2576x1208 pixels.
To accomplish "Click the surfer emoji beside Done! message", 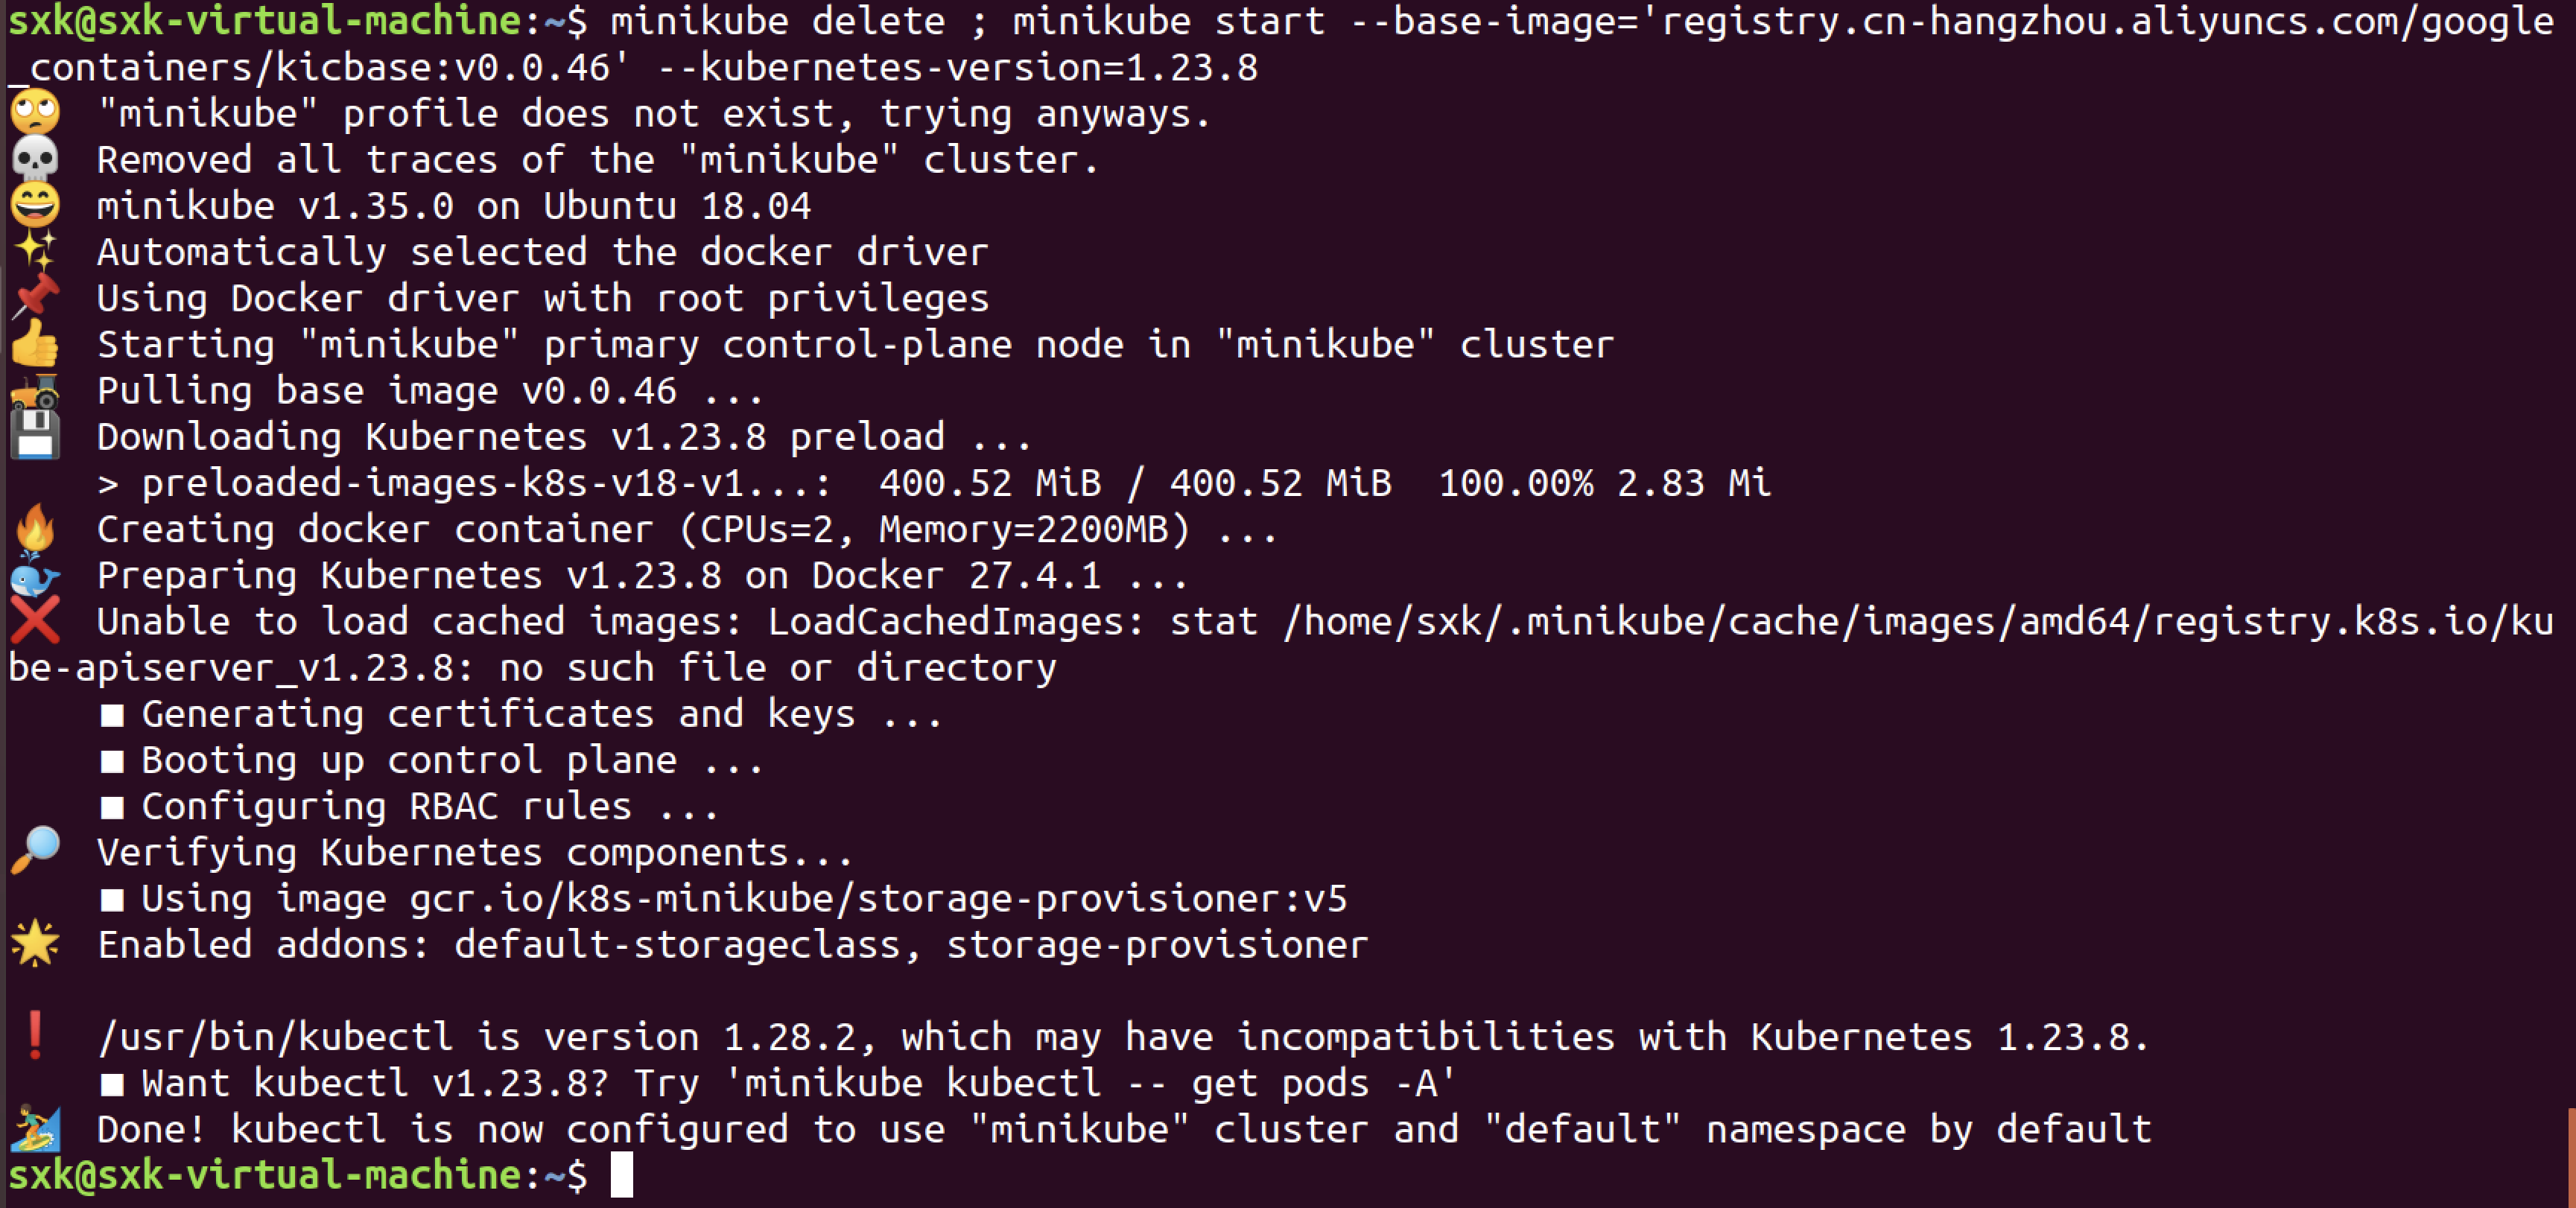I will [35, 1128].
